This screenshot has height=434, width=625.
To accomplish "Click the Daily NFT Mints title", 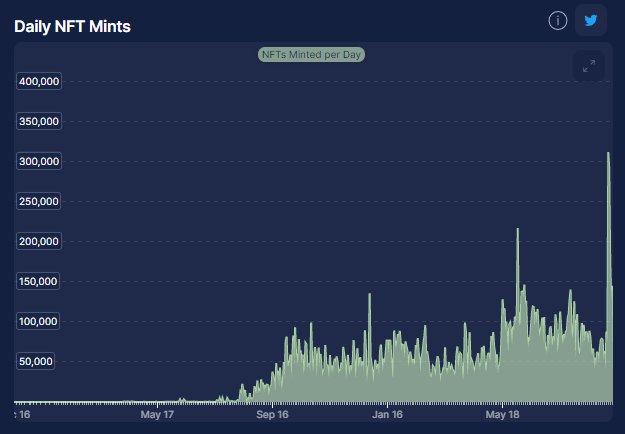I will click(73, 27).
